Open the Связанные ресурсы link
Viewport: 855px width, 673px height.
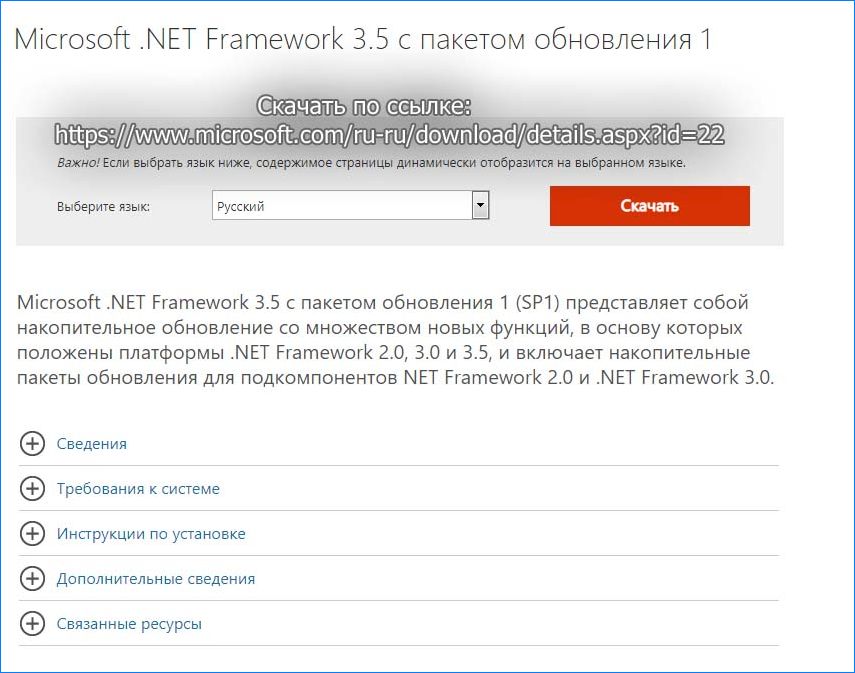coord(129,624)
